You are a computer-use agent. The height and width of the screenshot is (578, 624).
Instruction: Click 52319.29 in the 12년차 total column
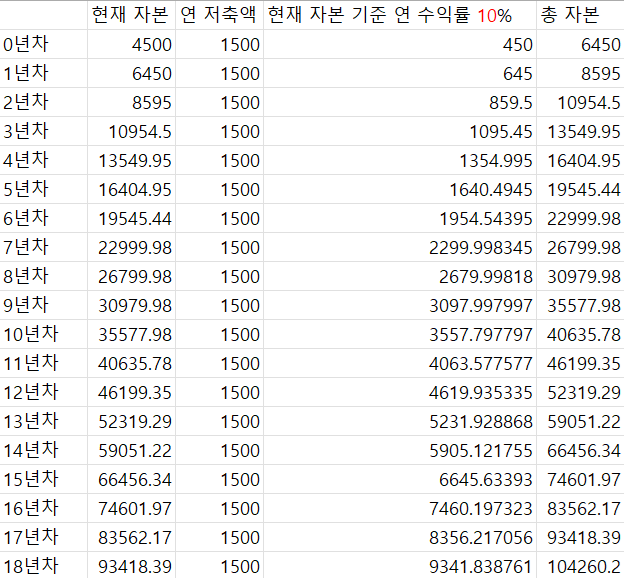click(580, 393)
